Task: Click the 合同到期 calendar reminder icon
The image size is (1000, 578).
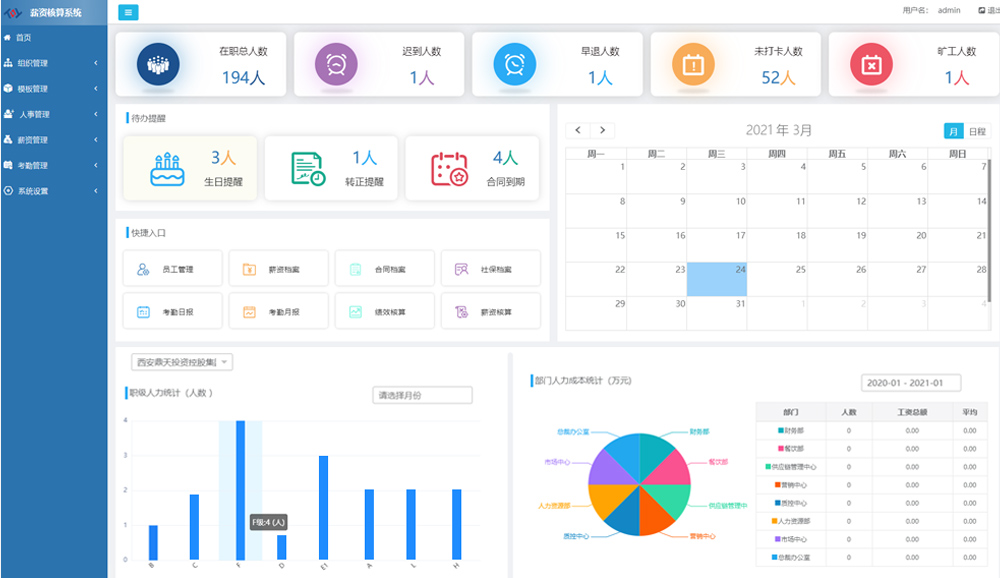Action: 449,169
